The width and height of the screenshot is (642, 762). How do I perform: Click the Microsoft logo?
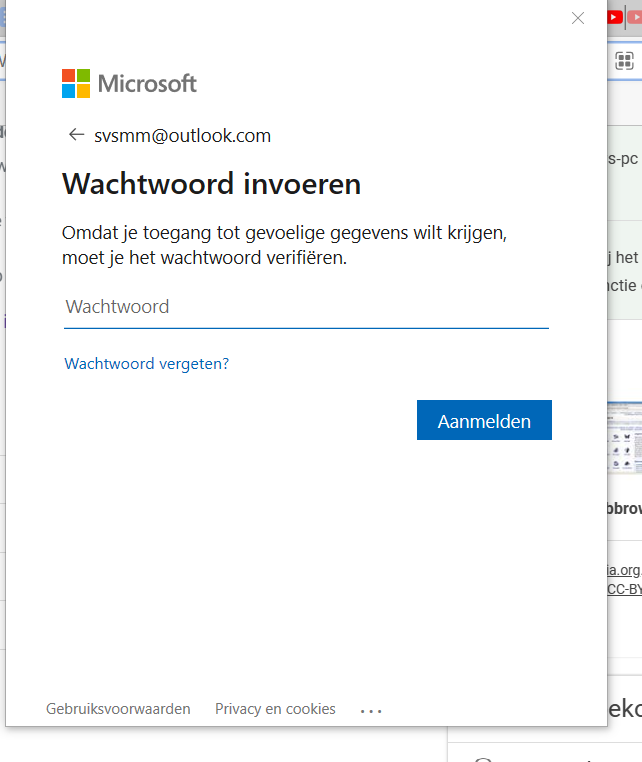click(129, 84)
